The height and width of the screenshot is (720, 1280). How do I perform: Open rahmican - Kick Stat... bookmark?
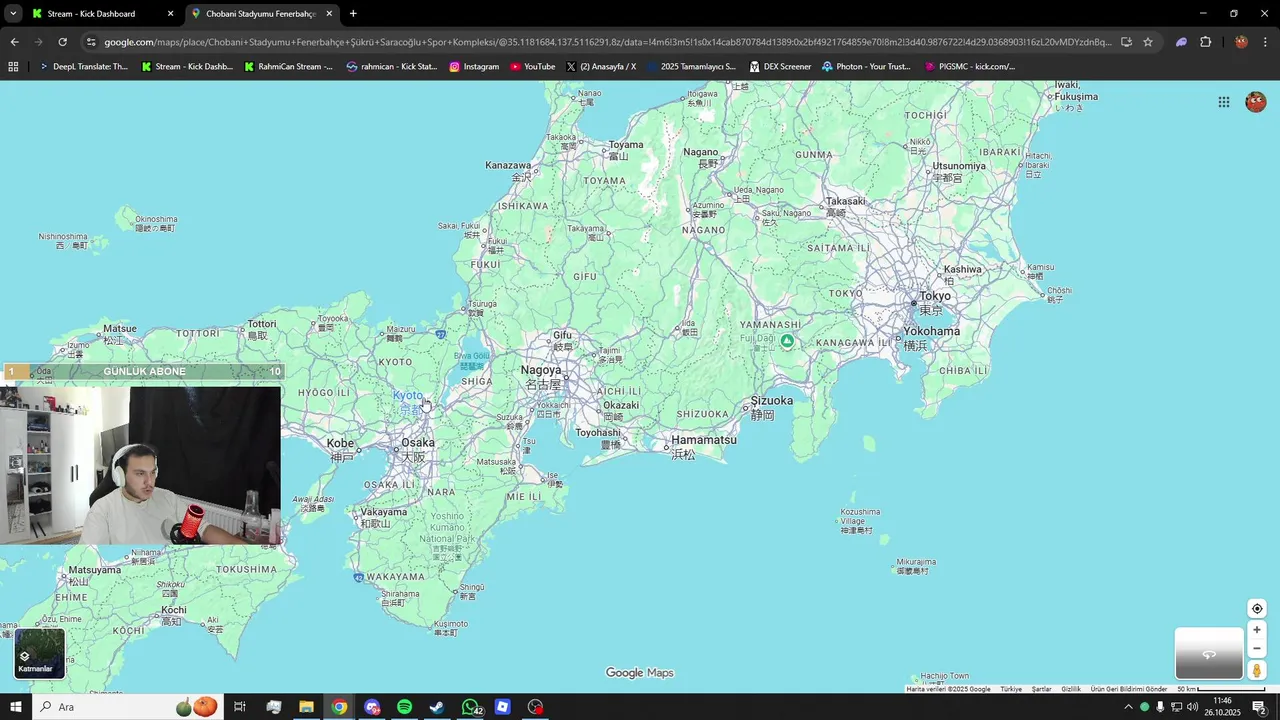point(391,67)
